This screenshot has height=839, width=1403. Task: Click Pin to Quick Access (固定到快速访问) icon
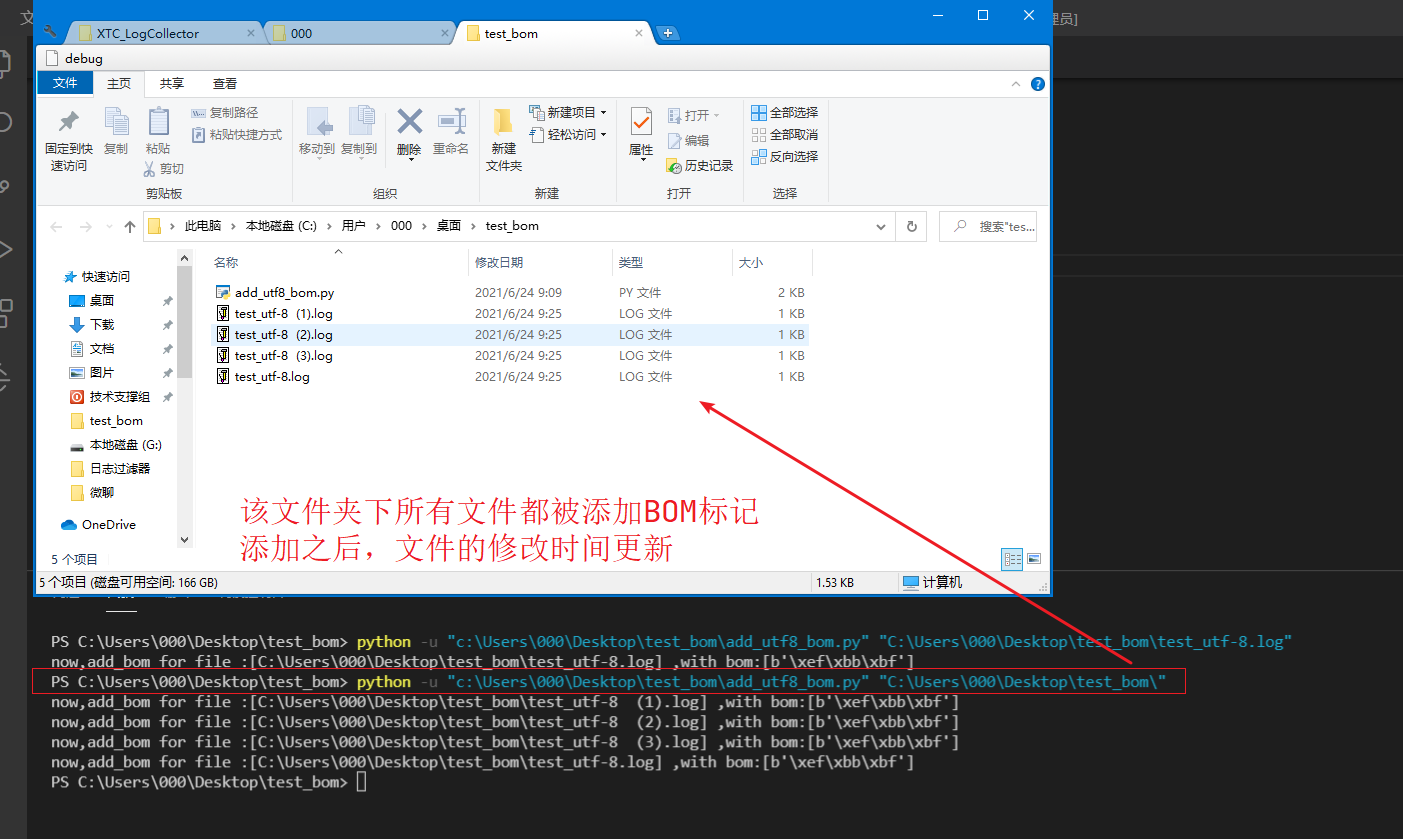[x=68, y=122]
